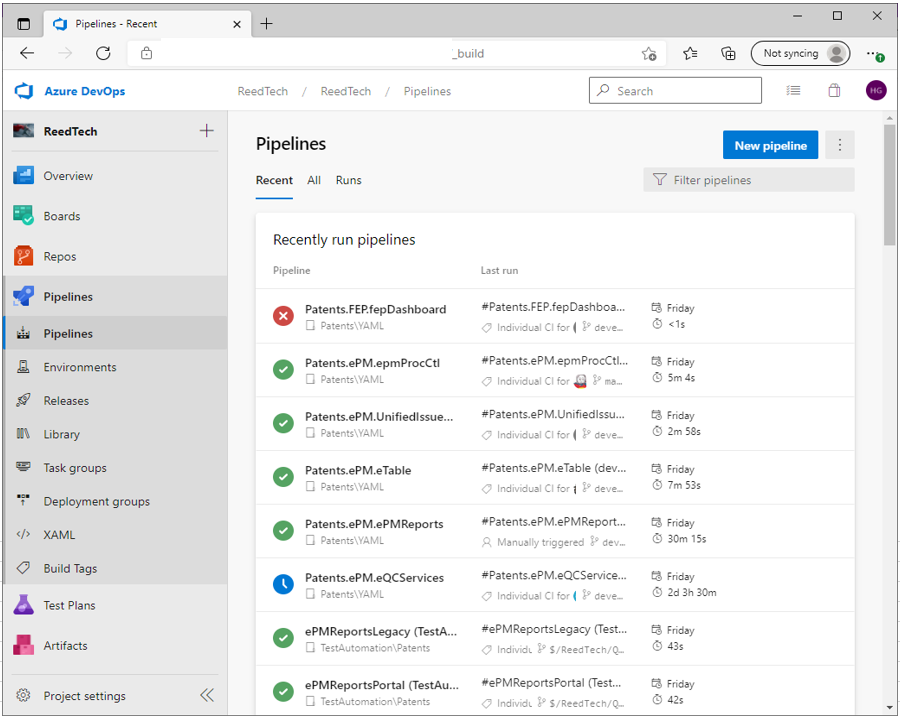This screenshot has width=900, height=718.
Task: Select Environments in the Pipelines submenu
Action: (x=79, y=367)
